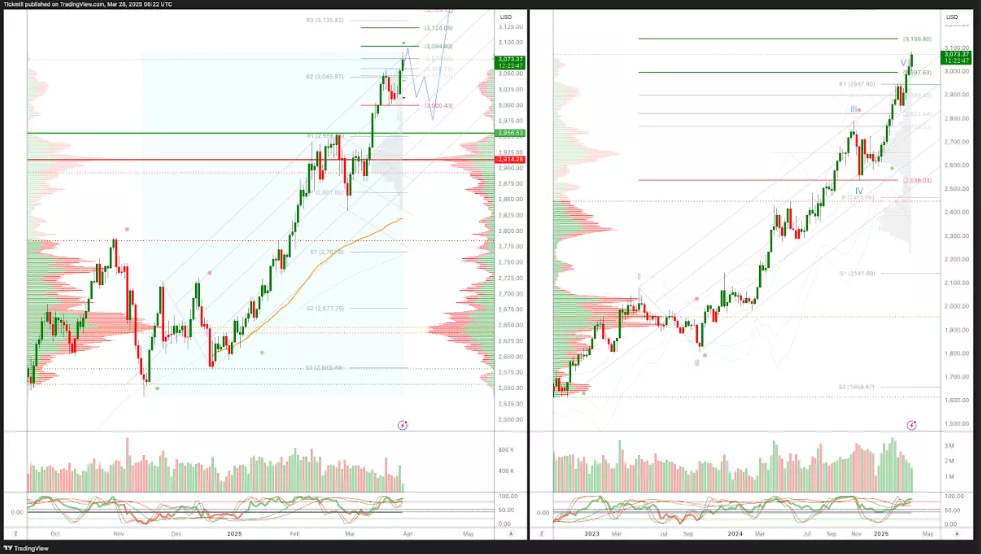This screenshot has height=554, width=981.
Task: Click the blue wave III label on right chart
Action: tap(854, 109)
